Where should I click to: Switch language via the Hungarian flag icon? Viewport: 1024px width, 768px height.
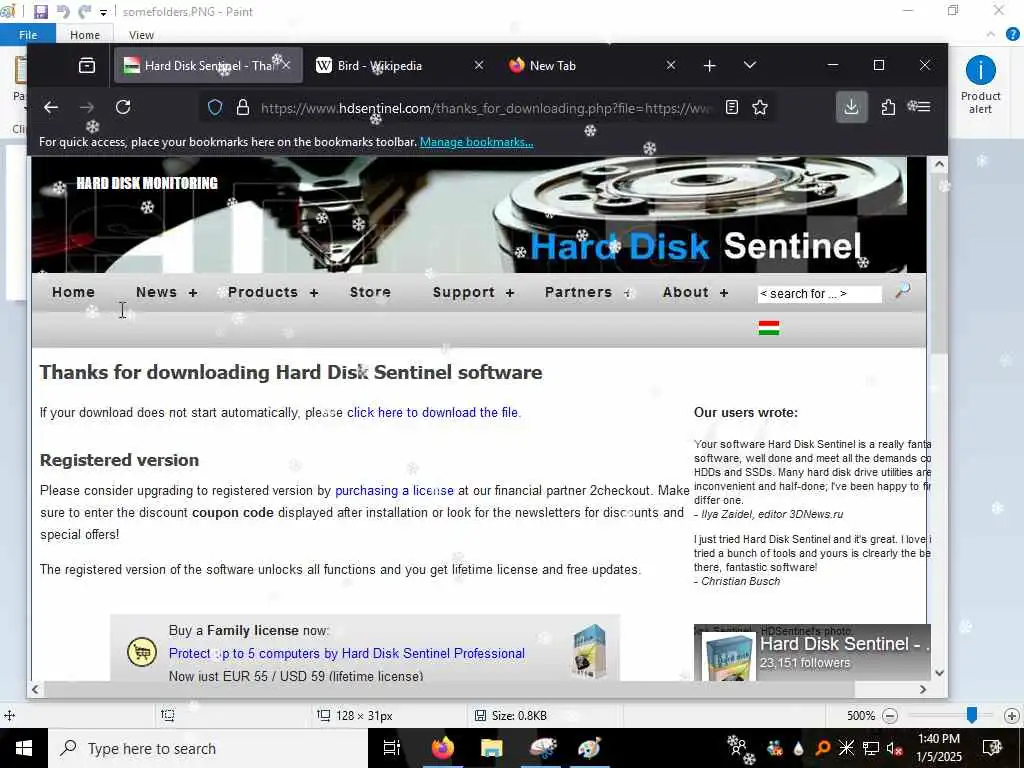(769, 328)
